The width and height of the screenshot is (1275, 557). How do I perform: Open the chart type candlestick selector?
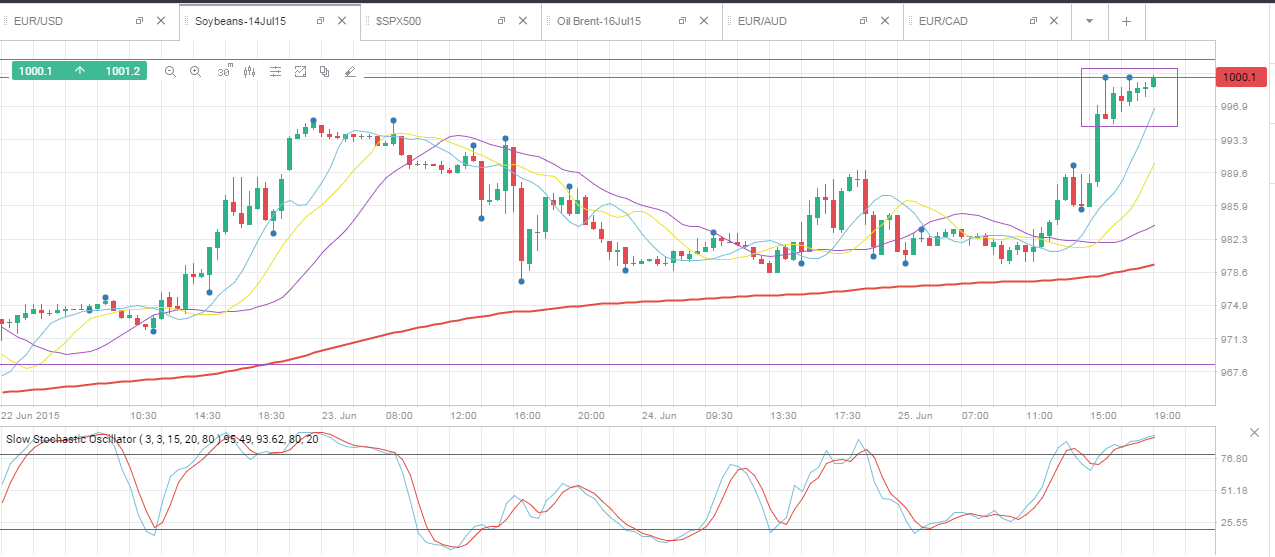[249, 71]
